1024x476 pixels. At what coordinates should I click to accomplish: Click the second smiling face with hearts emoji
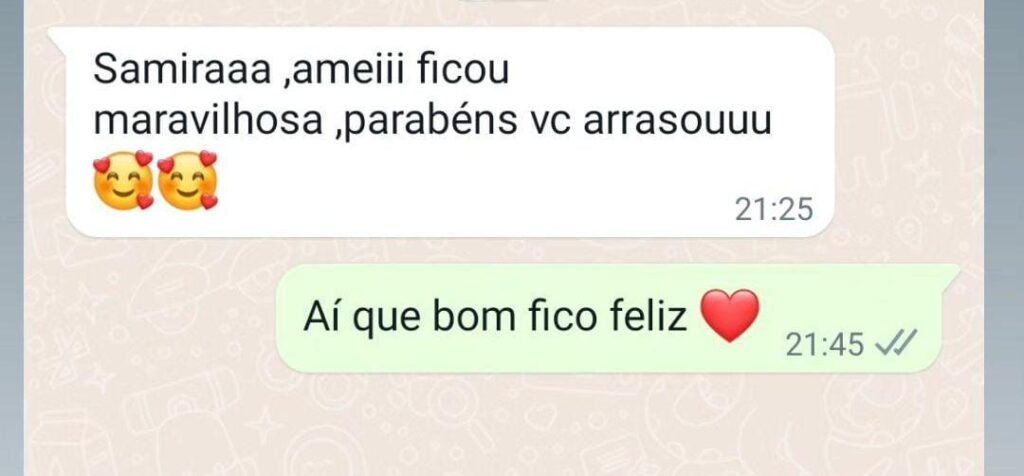click(187, 180)
